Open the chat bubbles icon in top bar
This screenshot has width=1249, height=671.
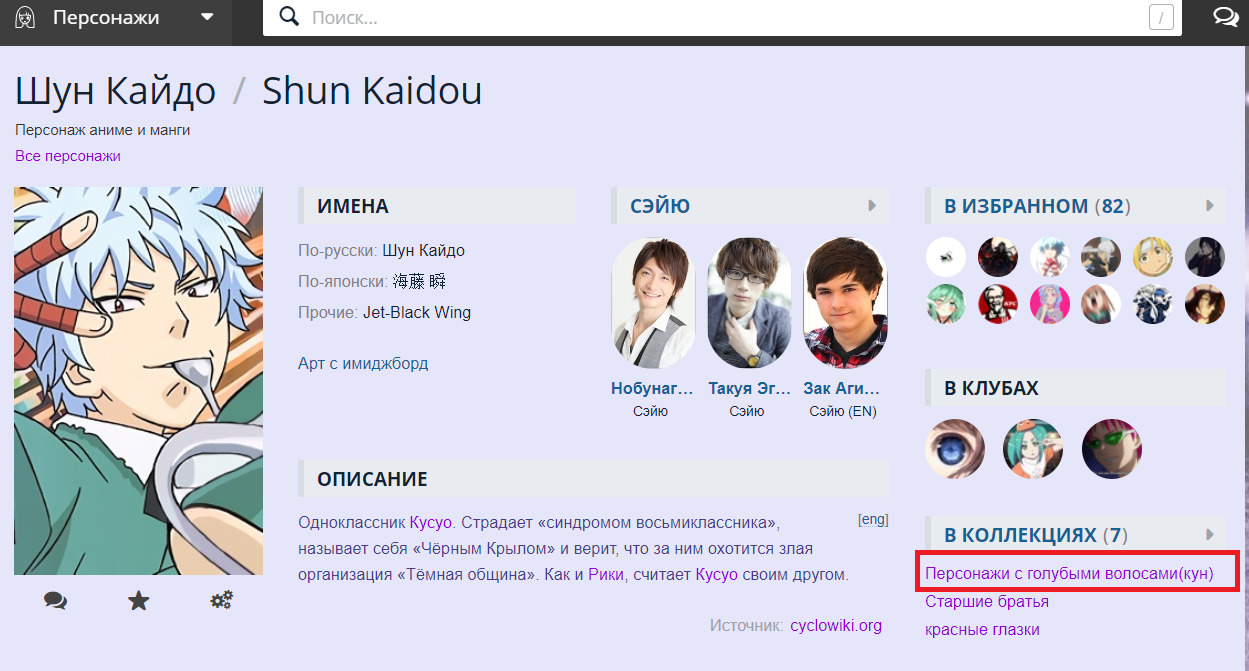coord(1224,17)
